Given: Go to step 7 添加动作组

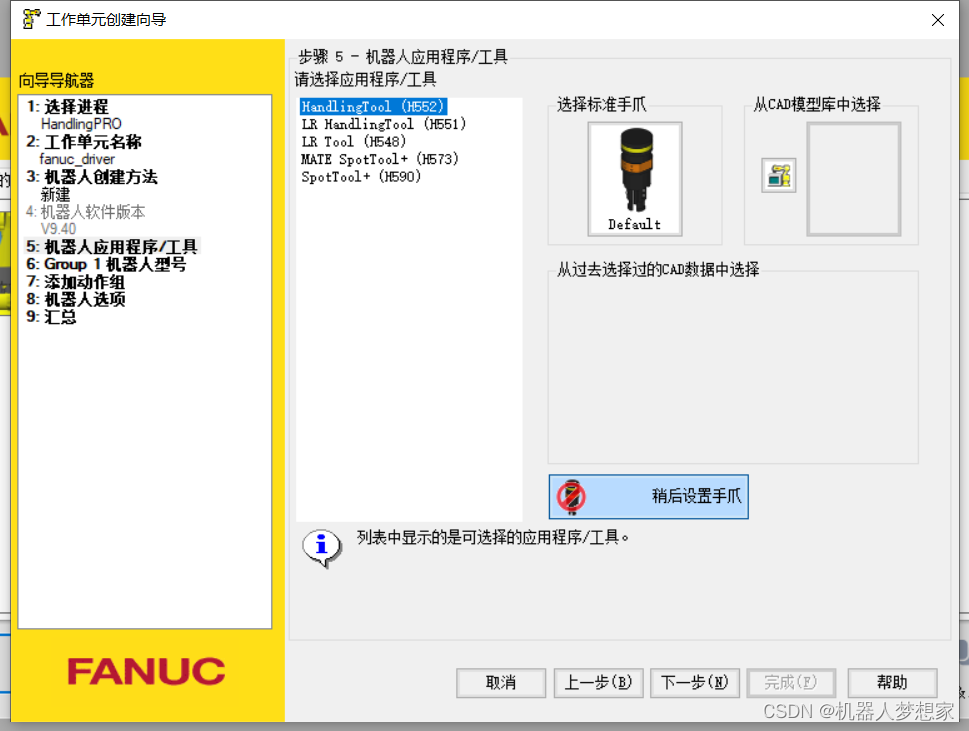Looking at the screenshot, I should coord(75,282).
